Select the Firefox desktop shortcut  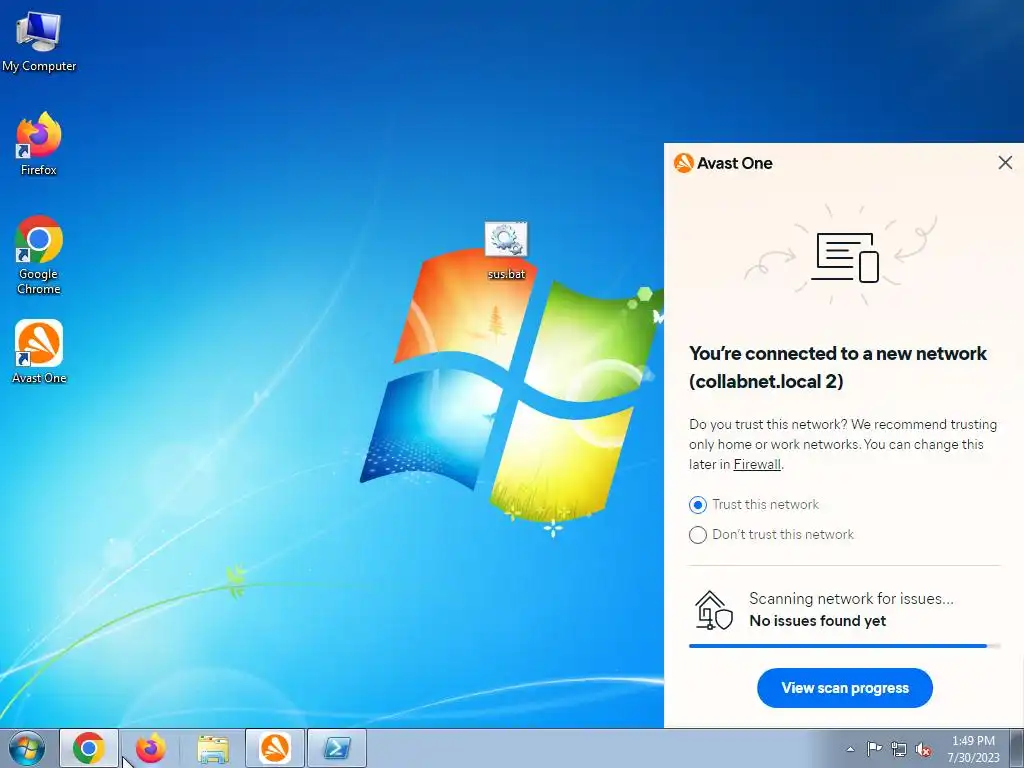pyautogui.click(x=39, y=144)
